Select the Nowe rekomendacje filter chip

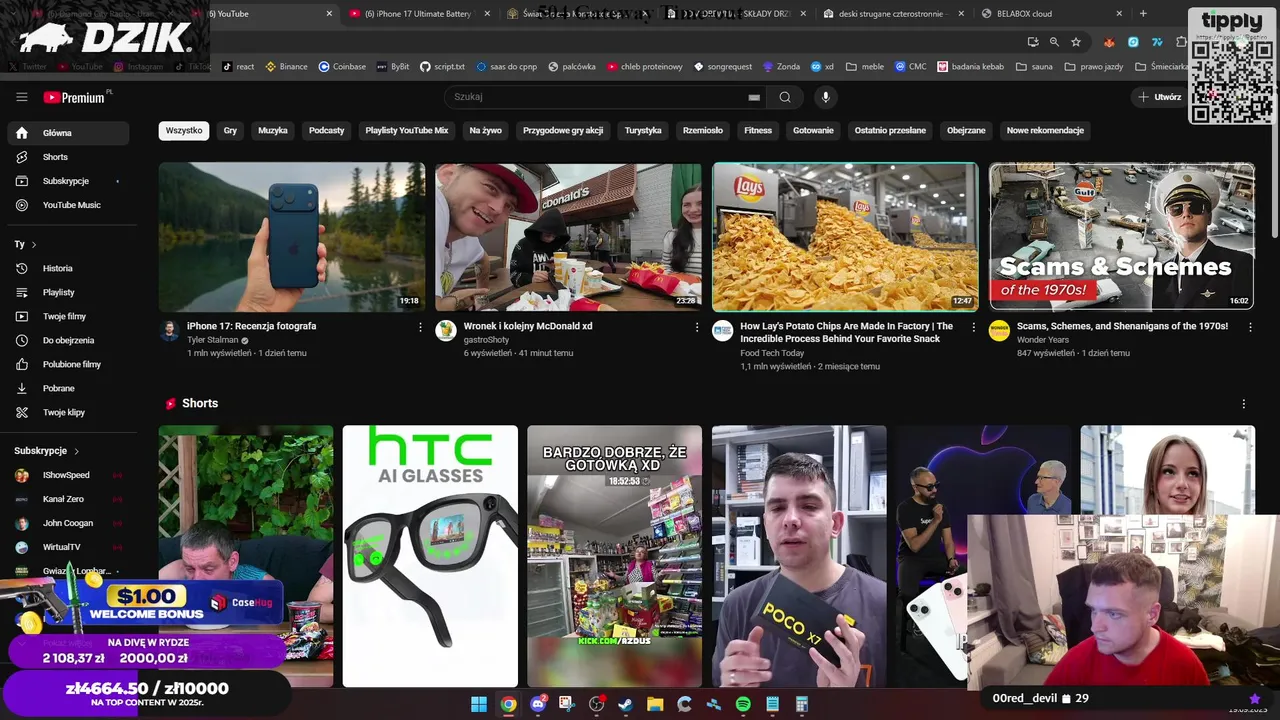[x=1045, y=130]
